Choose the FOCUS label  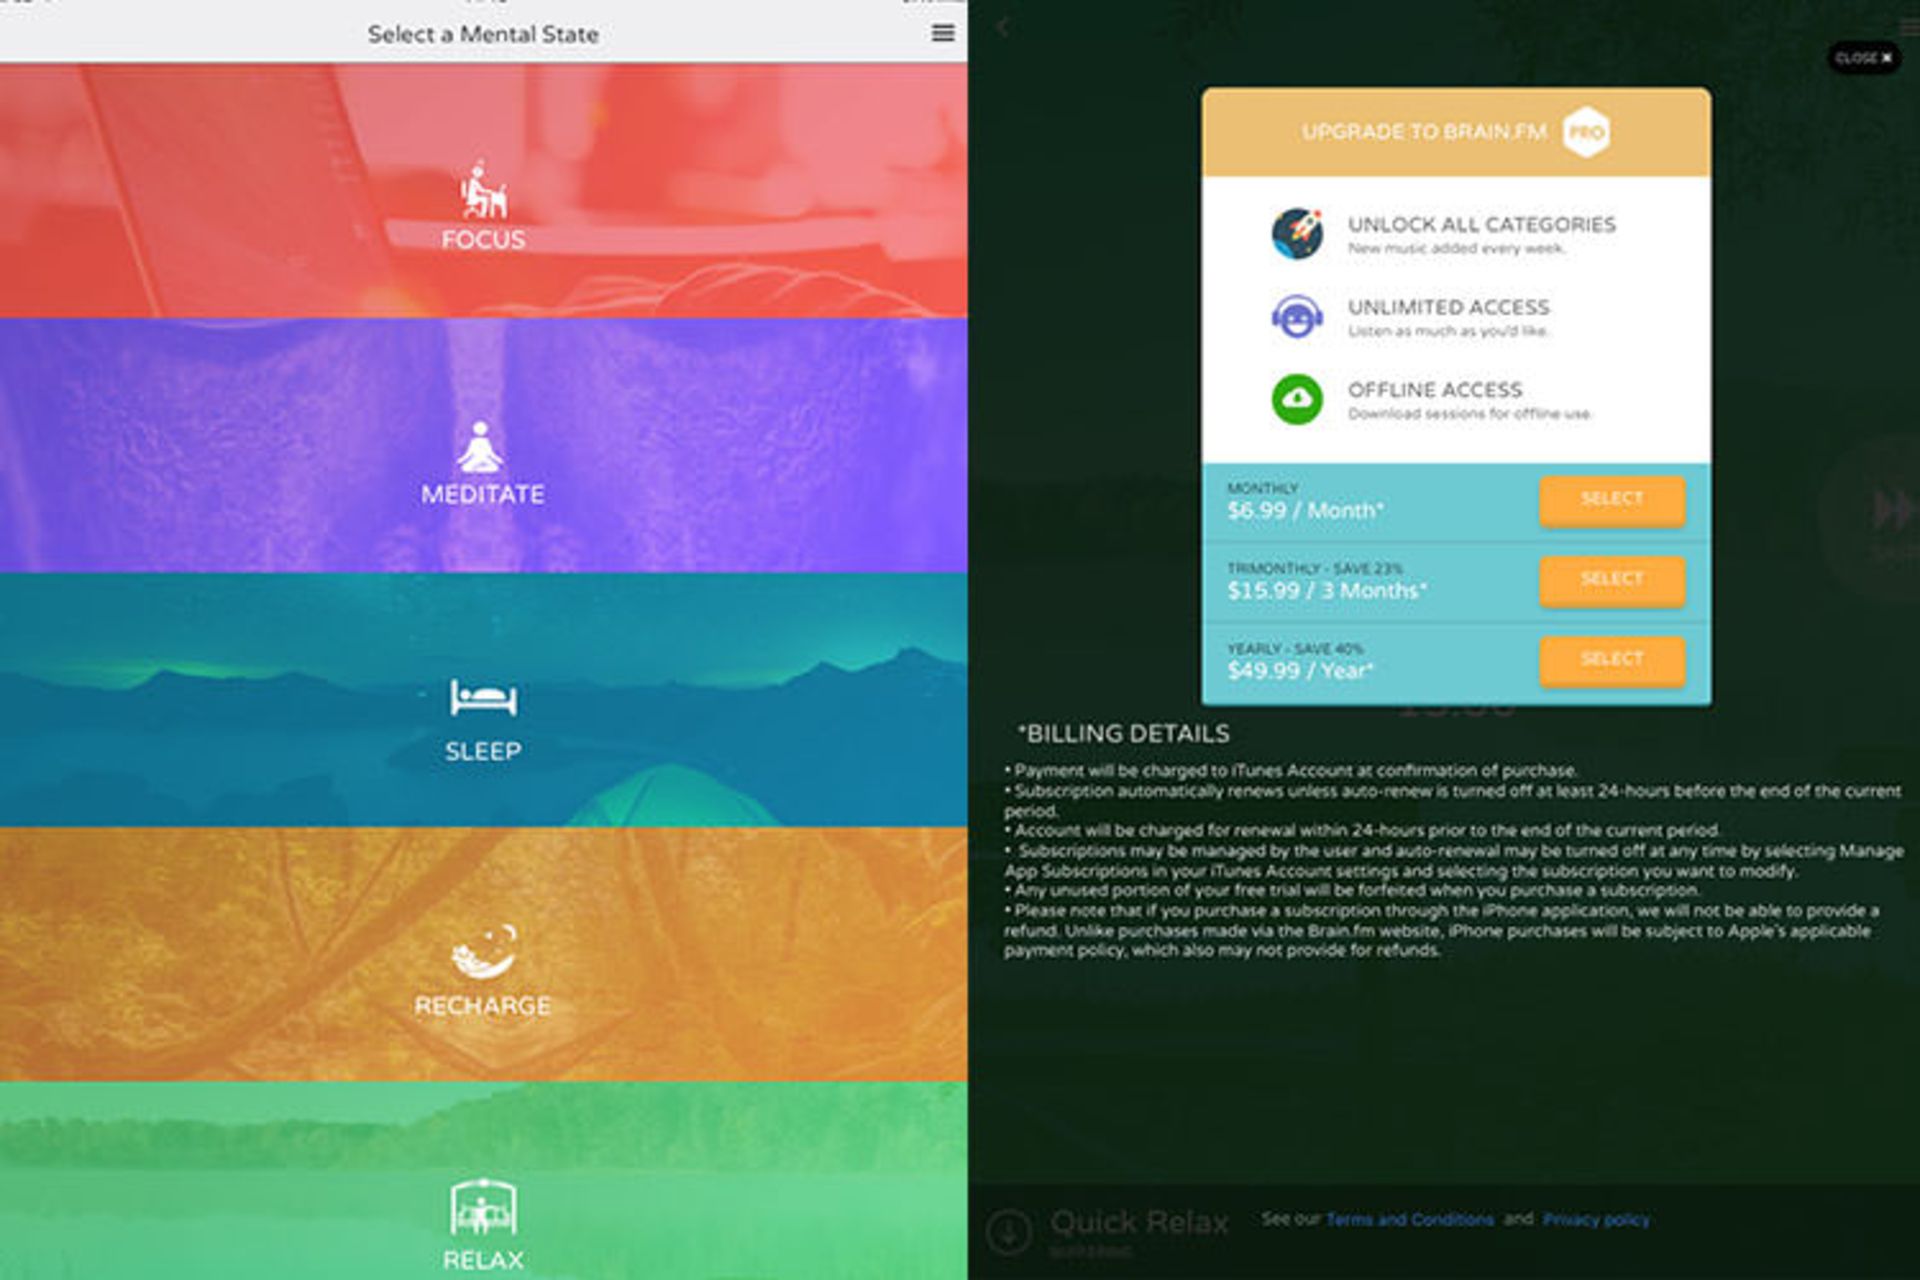pyautogui.click(x=483, y=240)
